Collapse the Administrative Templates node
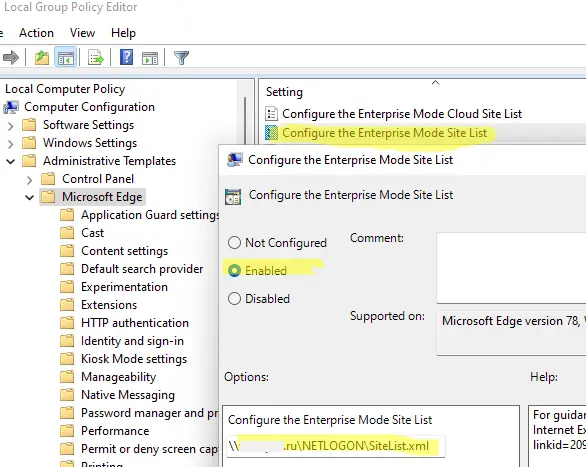 pyautogui.click(x=10, y=161)
